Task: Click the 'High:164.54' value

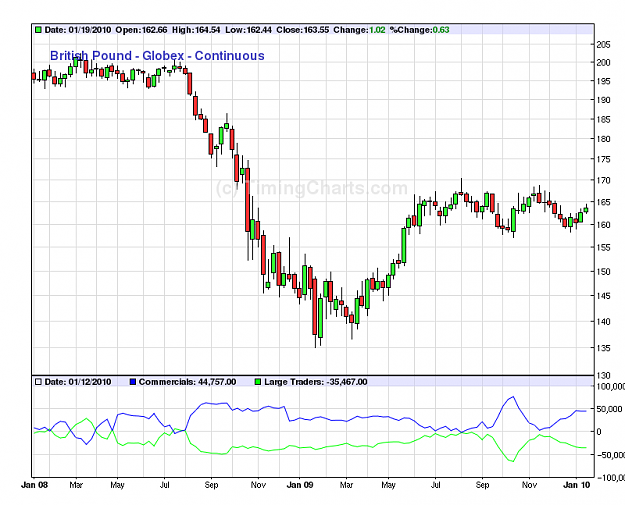Action: click(x=196, y=30)
